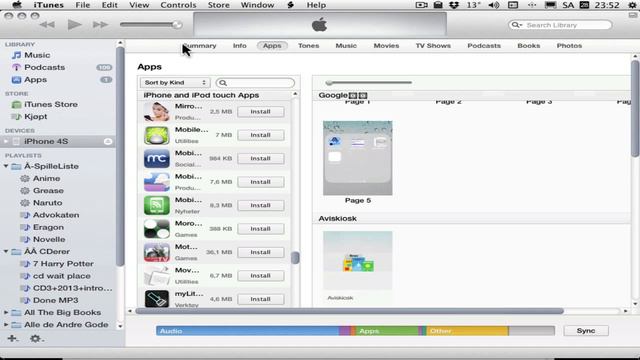The image size is (640, 360).
Task: Open Apps library in sidebar
Action: point(35,80)
